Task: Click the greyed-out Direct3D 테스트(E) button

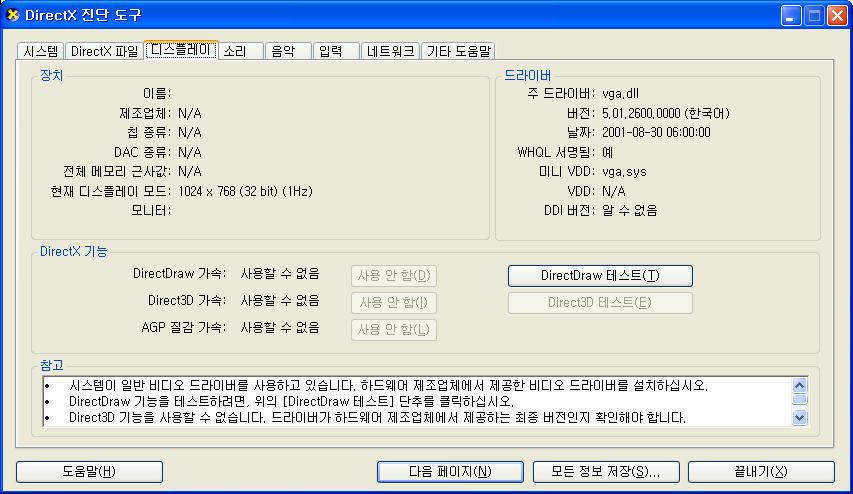Action: click(x=600, y=303)
